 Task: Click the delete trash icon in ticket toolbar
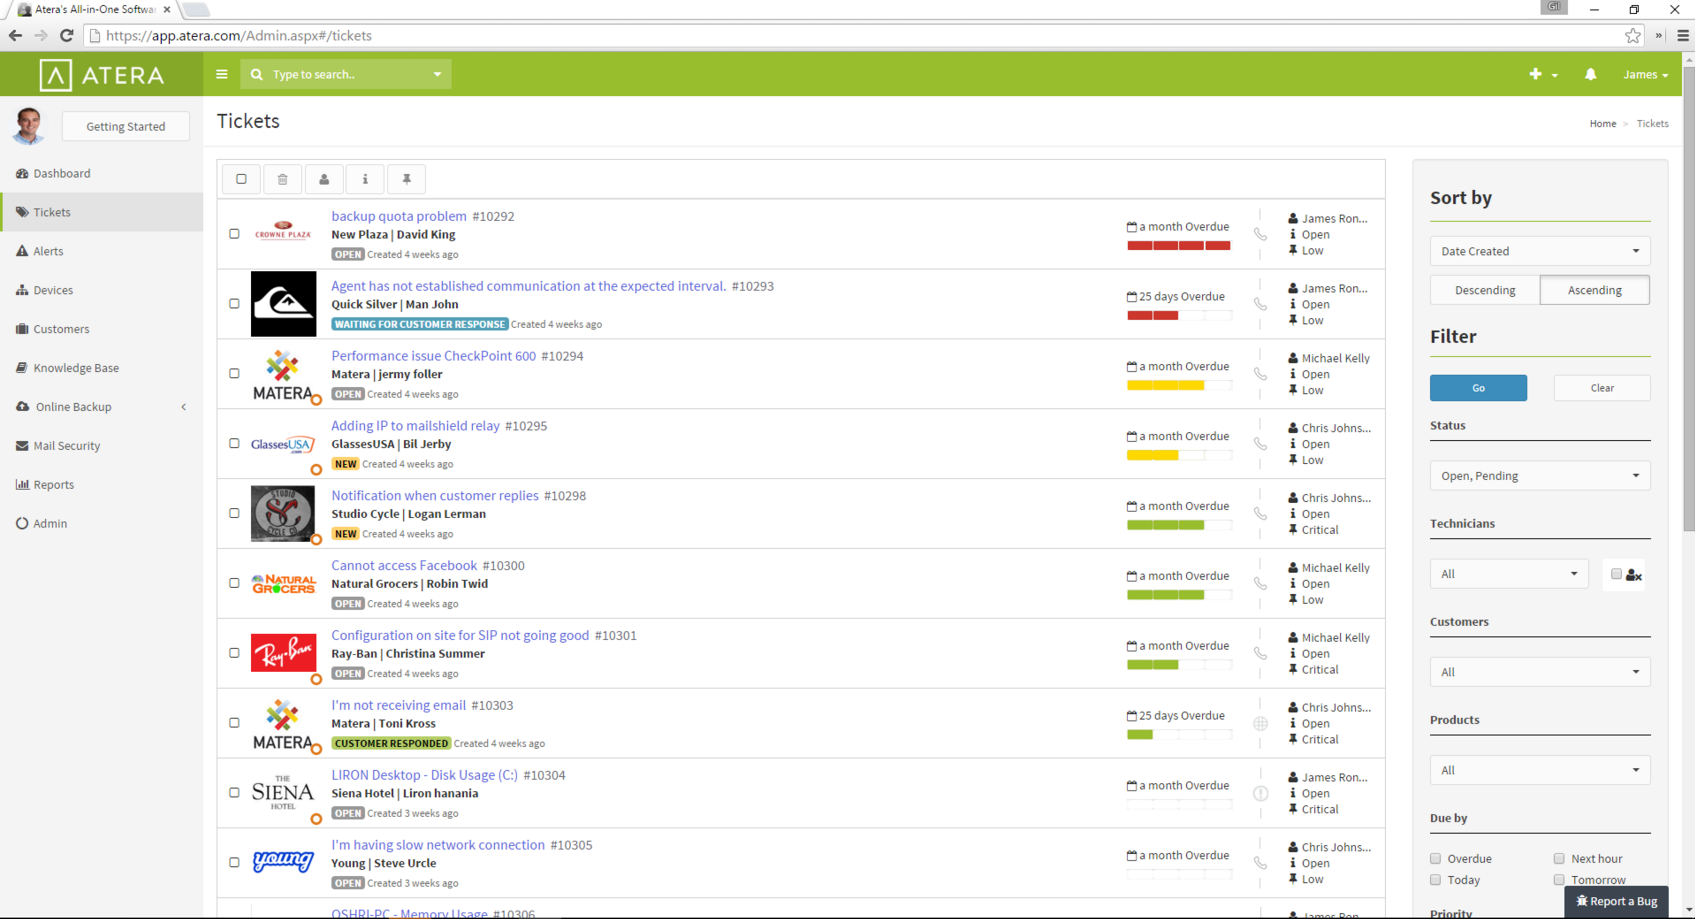(283, 179)
